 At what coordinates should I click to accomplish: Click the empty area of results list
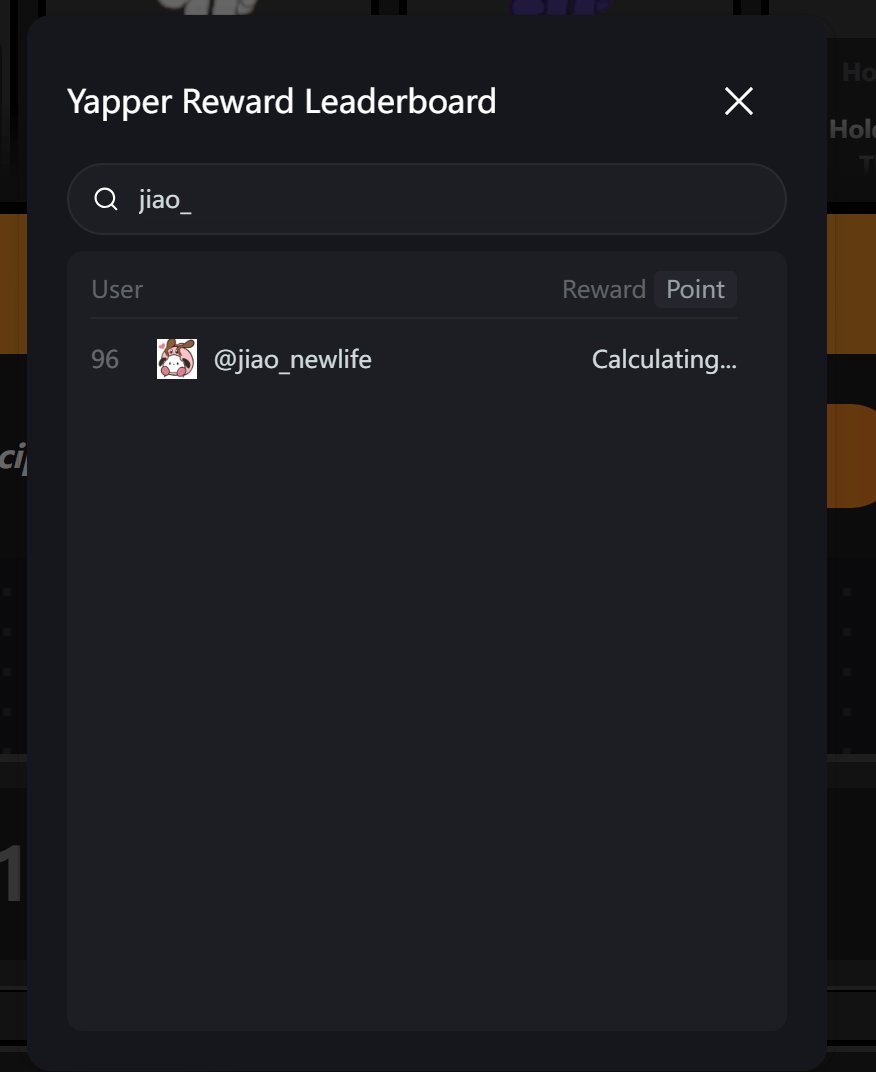427,700
